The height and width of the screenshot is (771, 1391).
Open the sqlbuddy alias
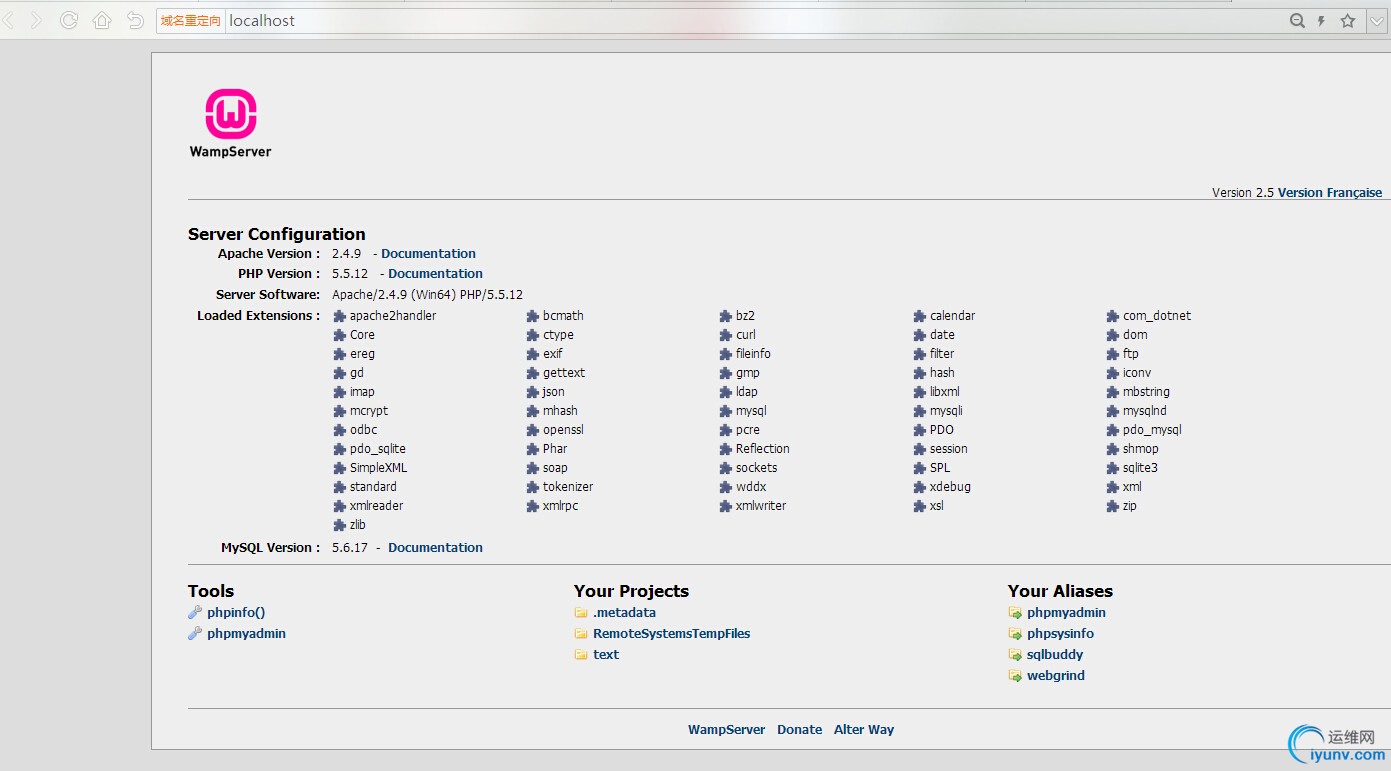(1055, 655)
